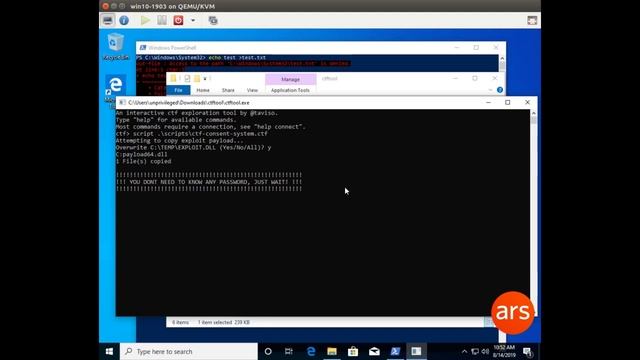Open Microsoft Store from the taskbar
640x360 pixels.
click(x=353, y=351)
